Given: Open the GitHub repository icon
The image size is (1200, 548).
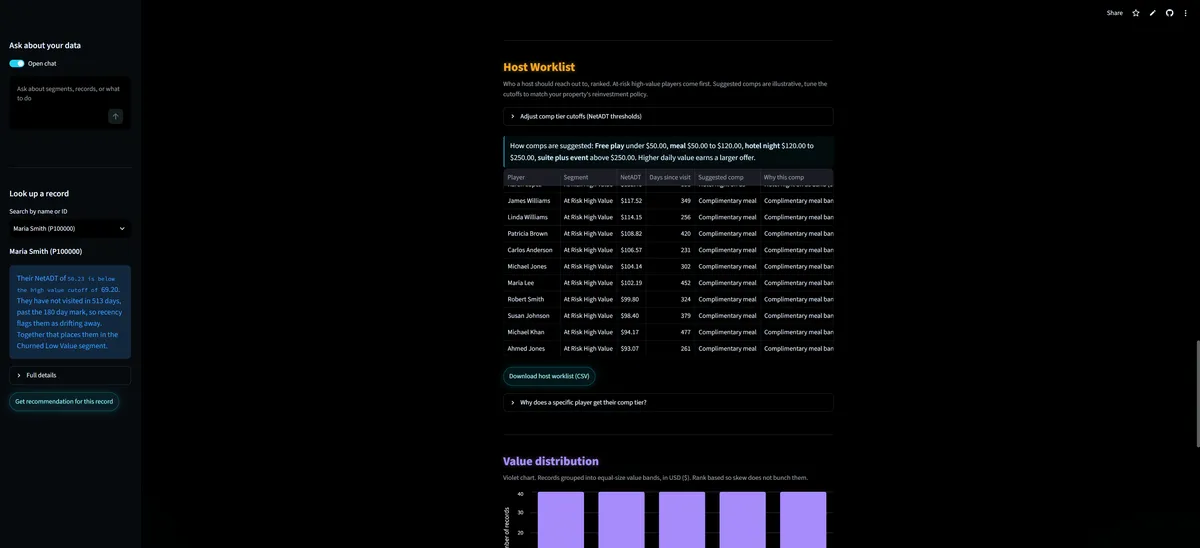Looking at the screenshot, I should [1169, 13].
